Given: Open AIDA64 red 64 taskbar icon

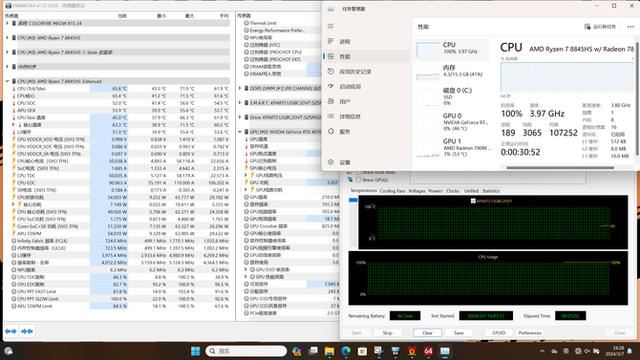Looking at the screenshot, I should click(428, 351).
